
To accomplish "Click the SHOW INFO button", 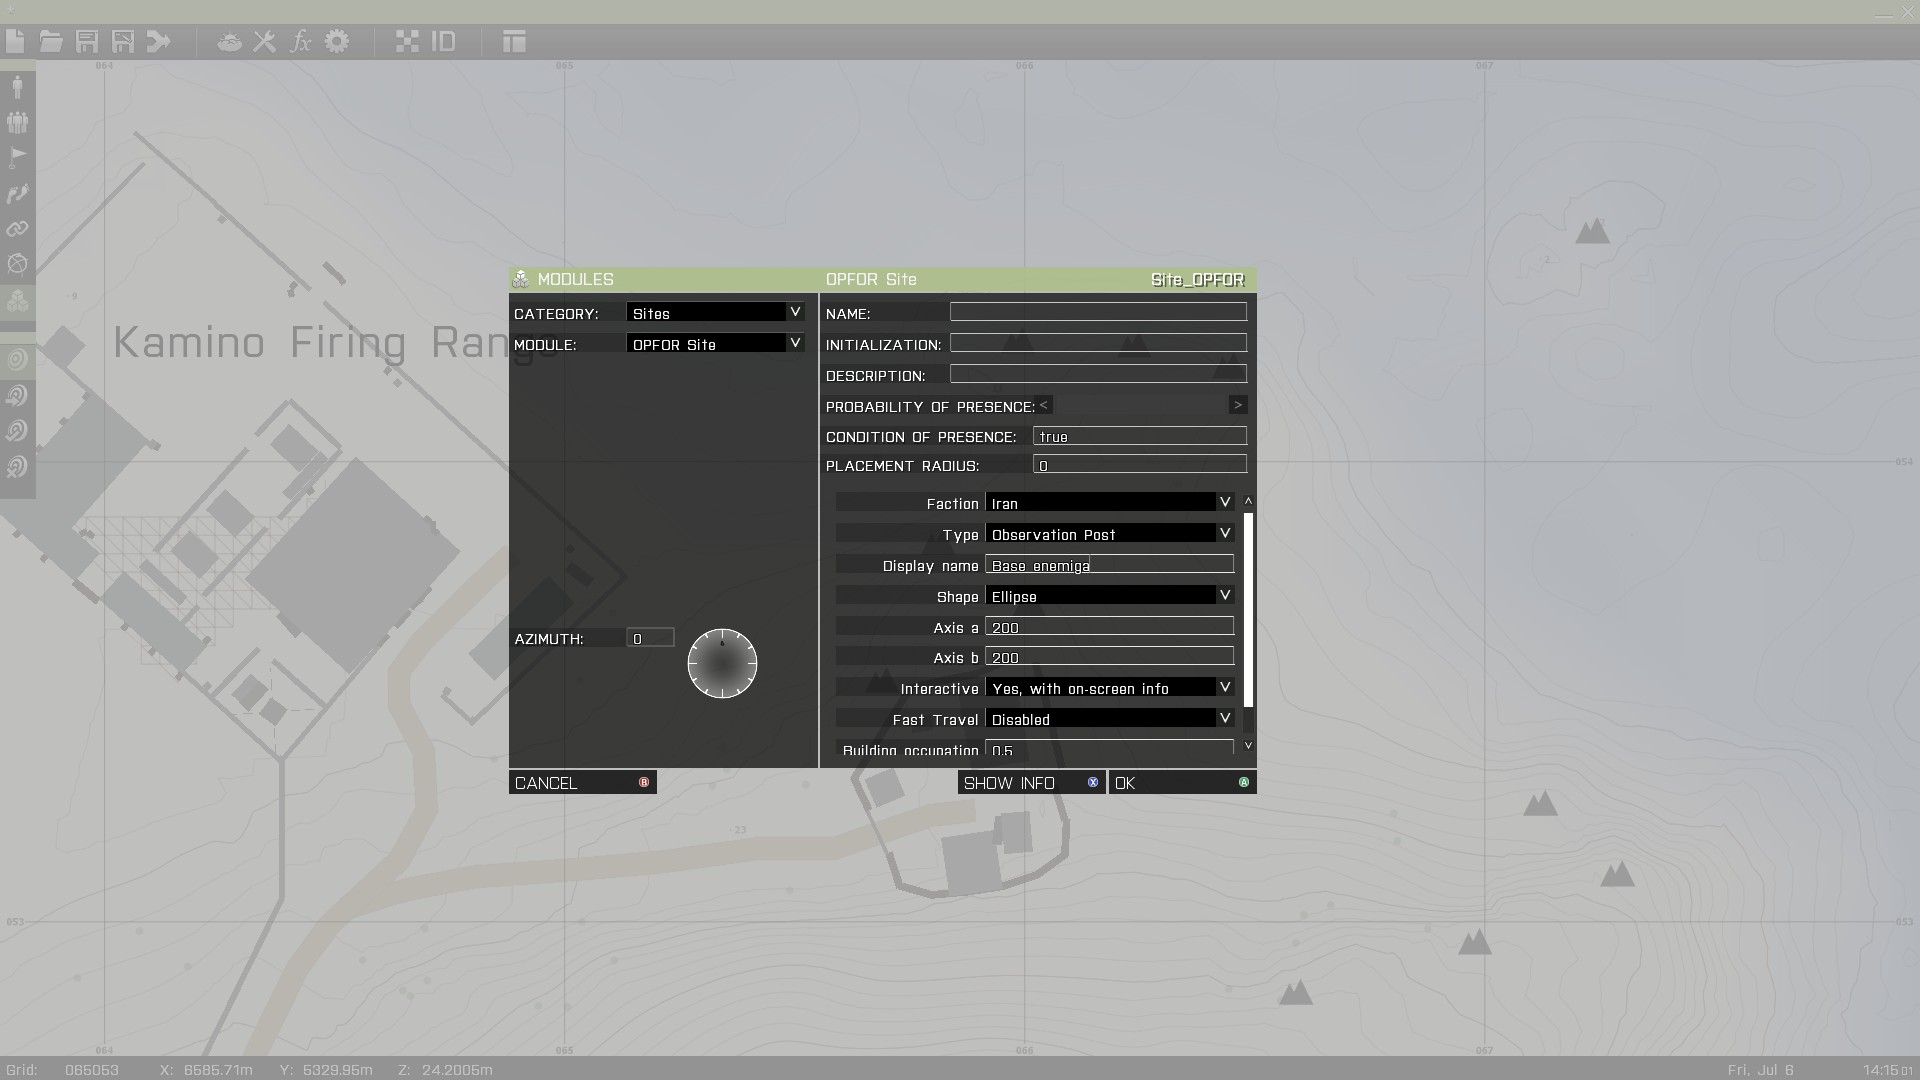I will click(1031, 782).
